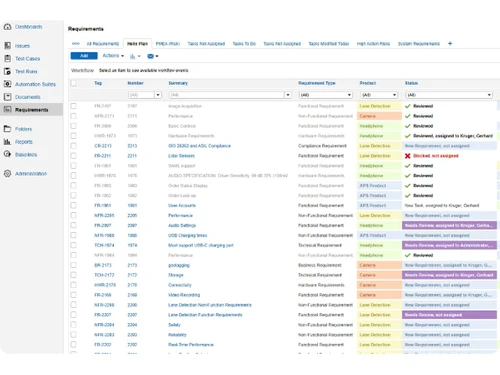Click purple Needs Review status on FR-2207
This screenshot has height=375, width=500.
coord(449,315)
